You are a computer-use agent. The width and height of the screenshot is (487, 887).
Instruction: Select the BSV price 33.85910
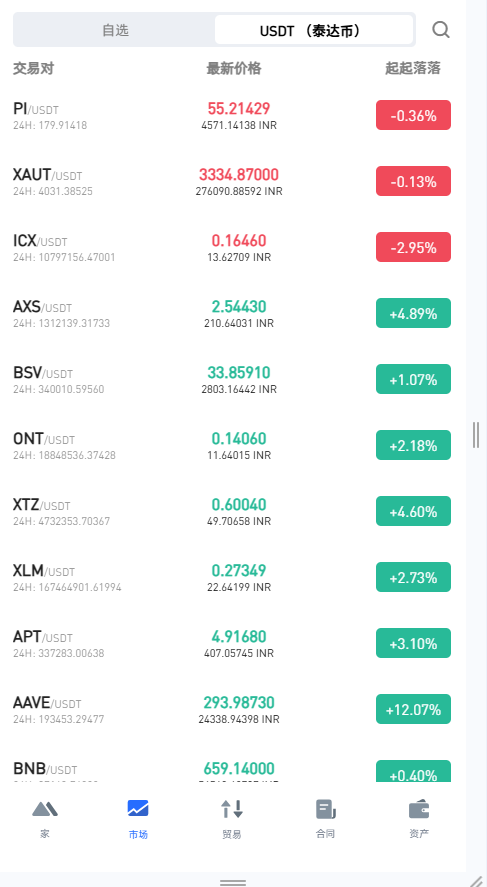(x=239, y=372)
